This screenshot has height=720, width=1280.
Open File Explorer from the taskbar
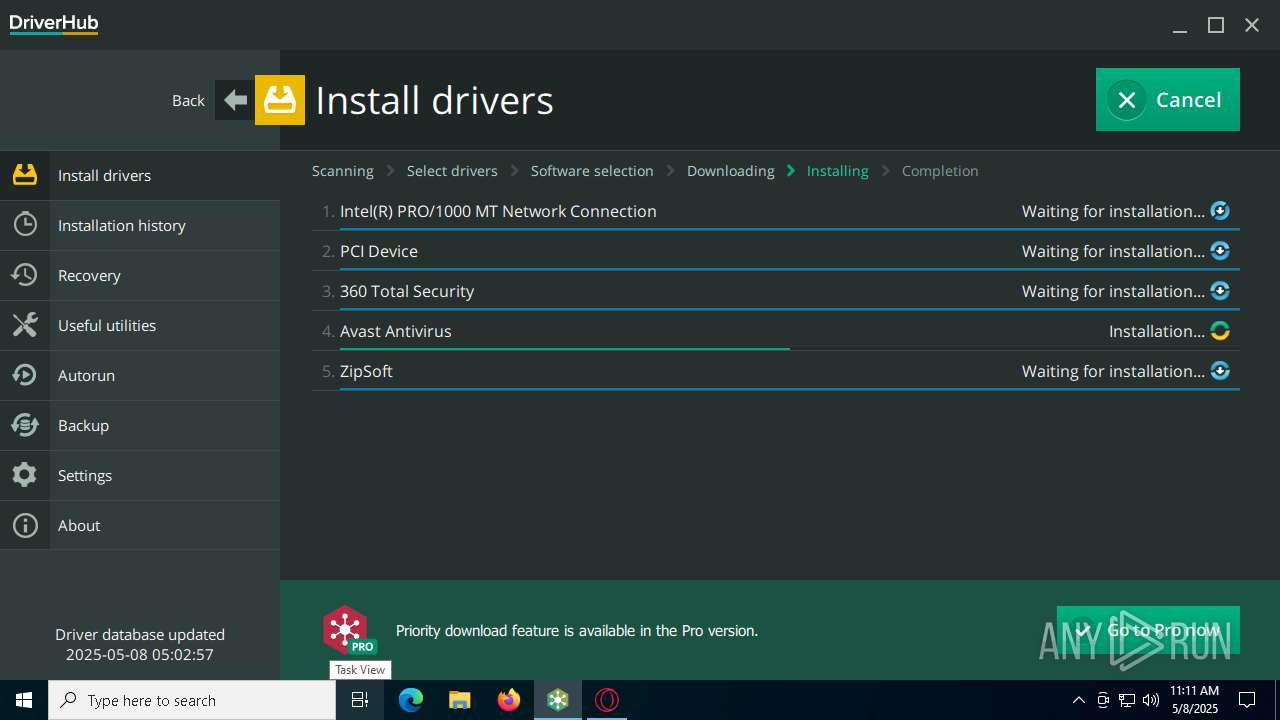460,700
